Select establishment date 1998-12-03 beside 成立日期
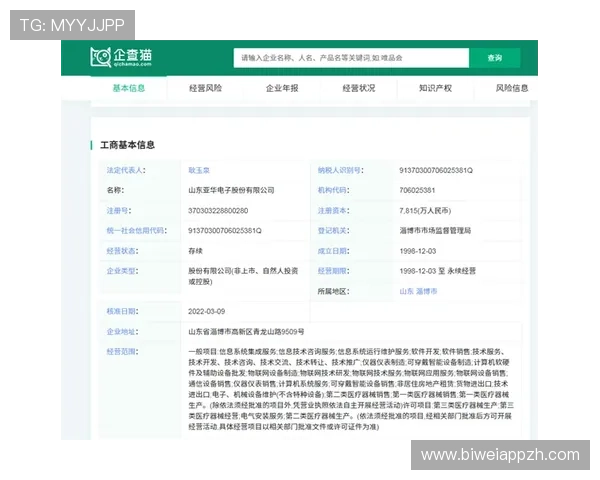Screen dimensions: 600x480 pos(418,251)
